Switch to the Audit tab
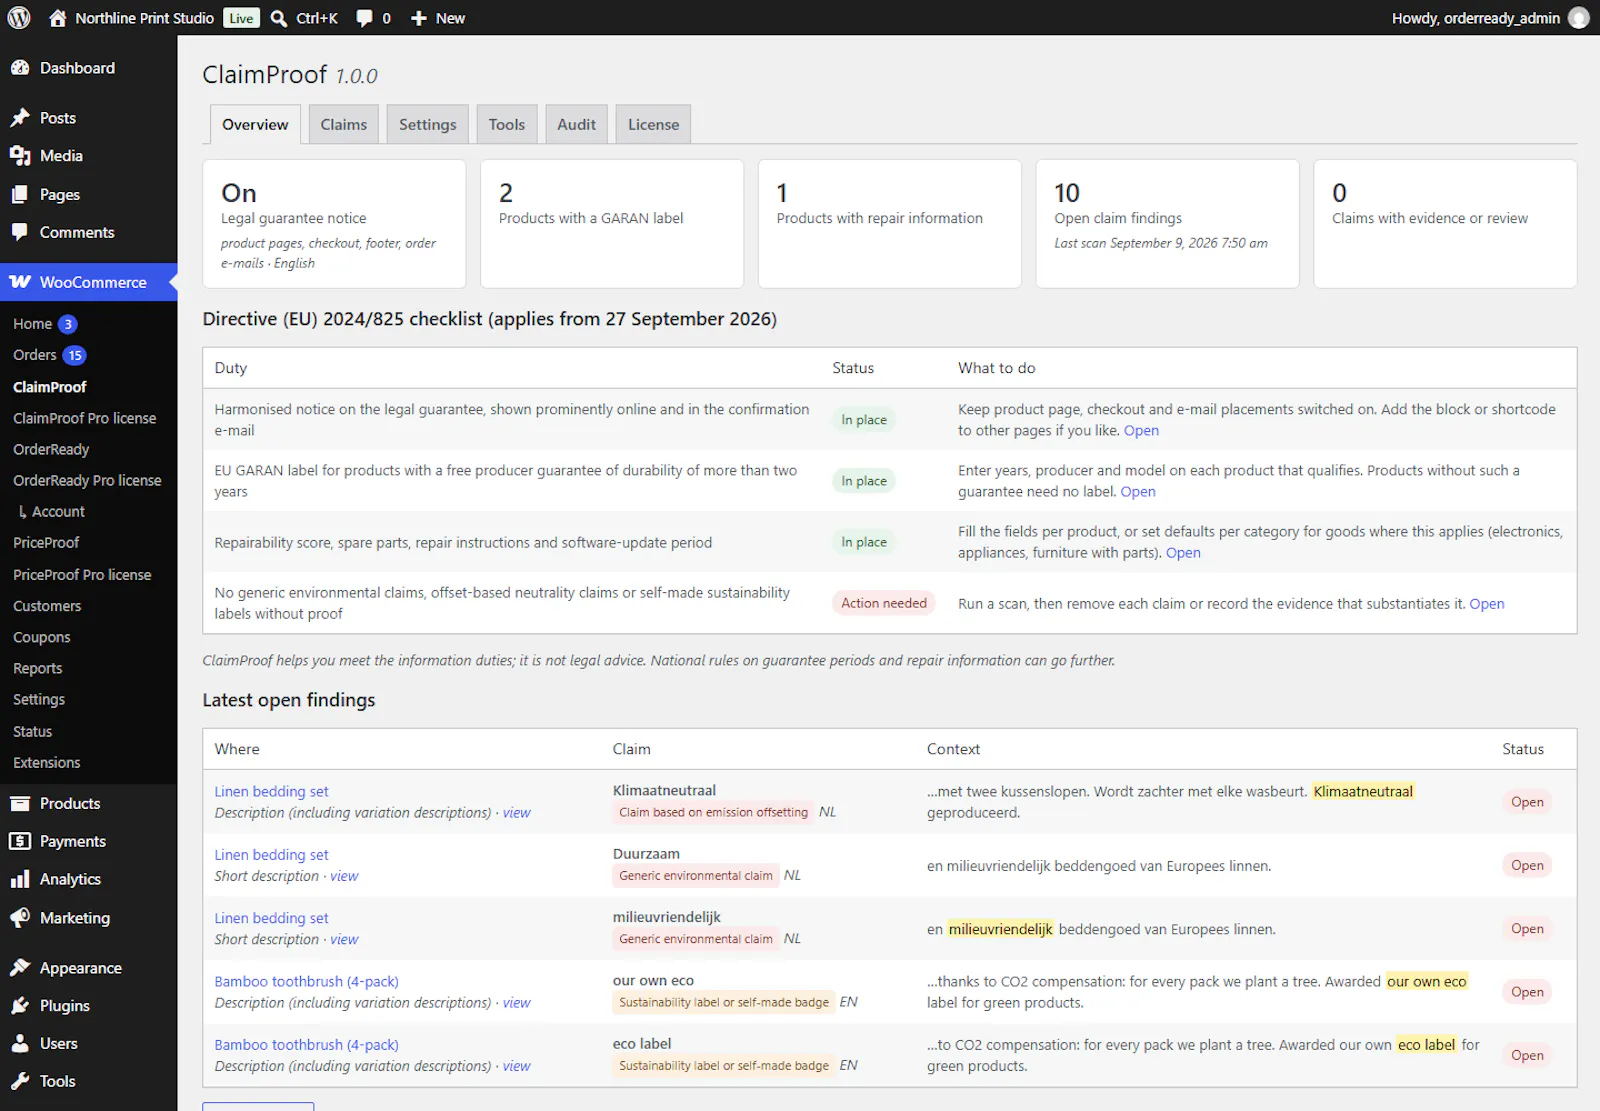The height and width of the screenshot is (1111, 1600). coord(576,124)
